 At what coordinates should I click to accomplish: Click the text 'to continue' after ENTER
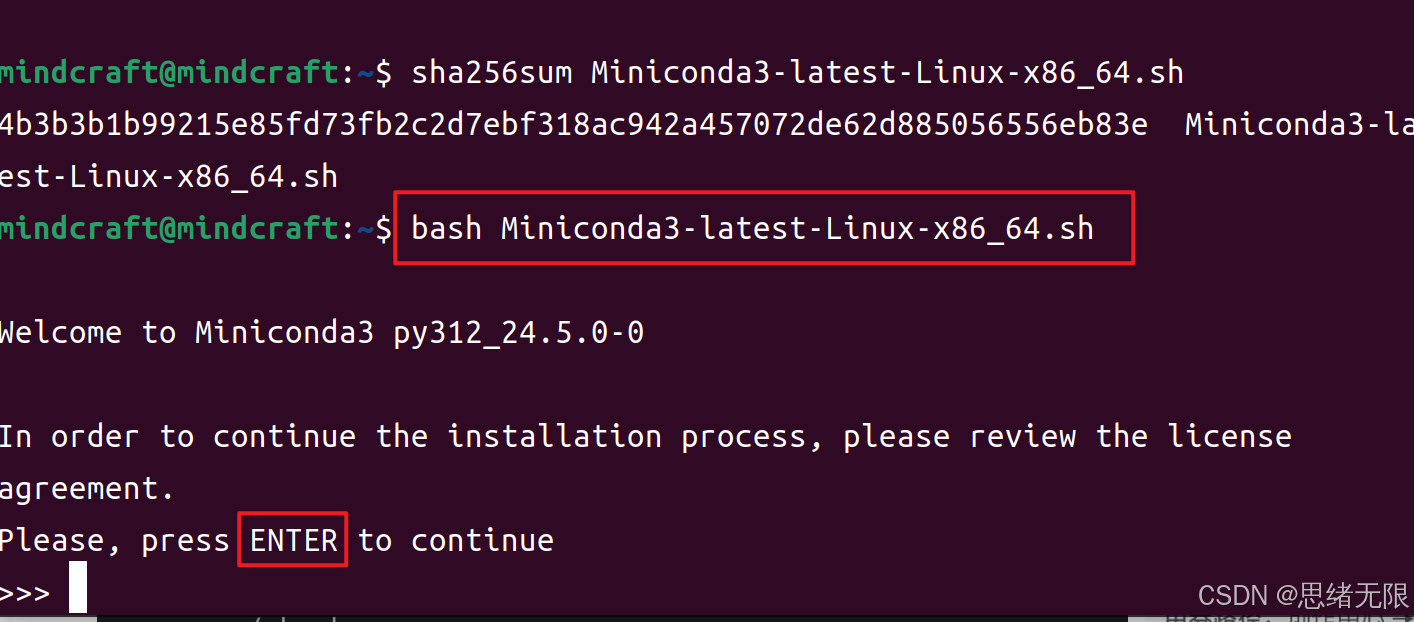pos(456,540)
